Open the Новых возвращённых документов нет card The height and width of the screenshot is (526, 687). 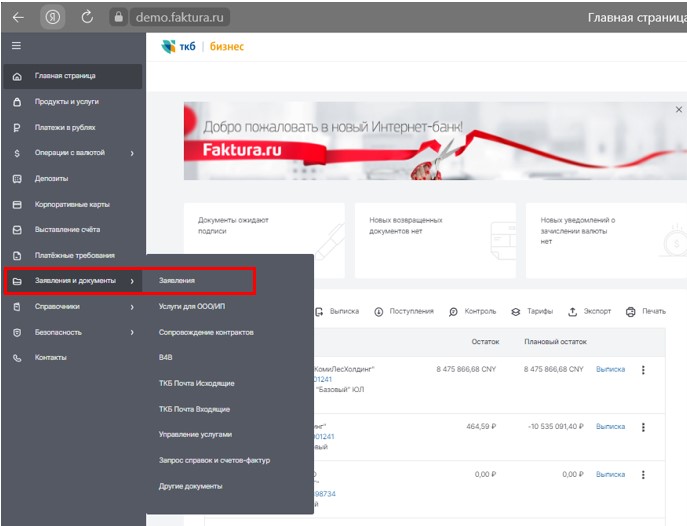tap(435, 240)
